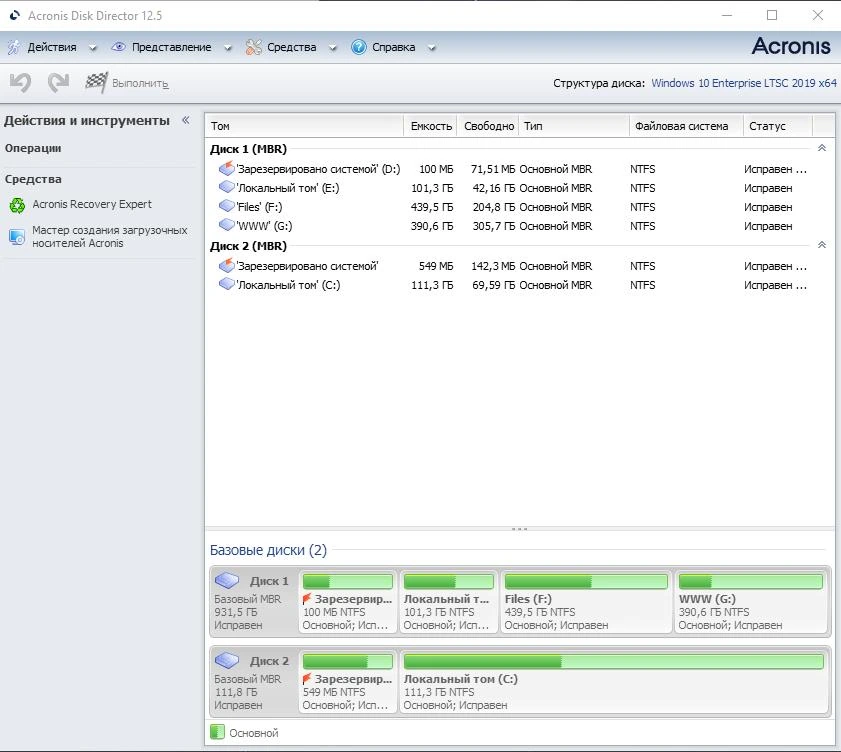Screen dimensions: 841x752
Task: Select WWW (G:) usage bar in disk map
Action: coord(751,581)
